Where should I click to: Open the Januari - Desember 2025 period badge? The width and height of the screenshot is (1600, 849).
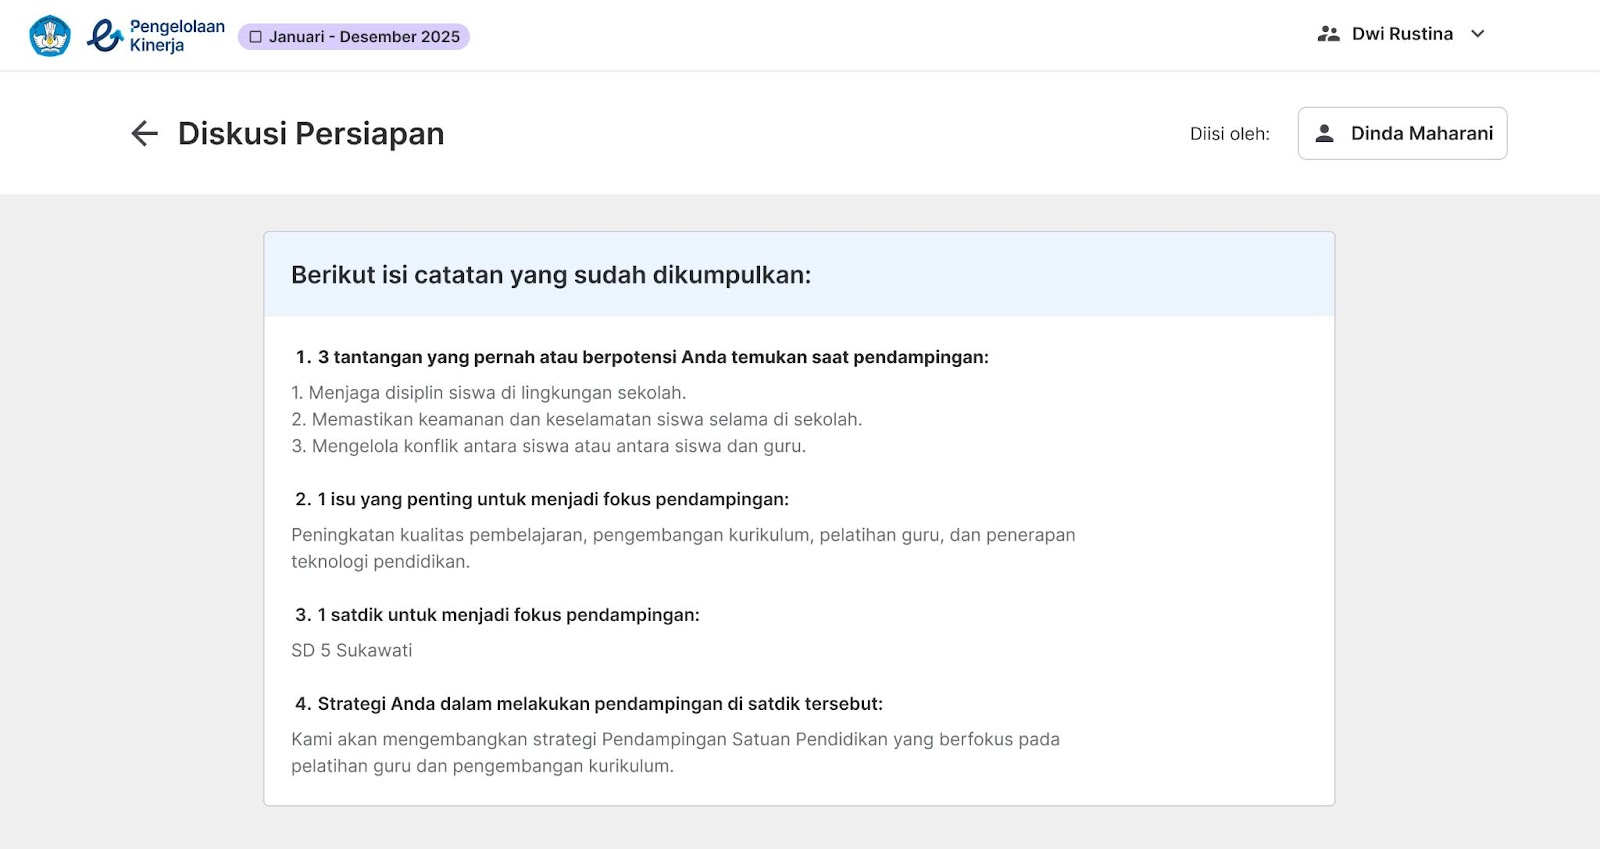point(354,37)
